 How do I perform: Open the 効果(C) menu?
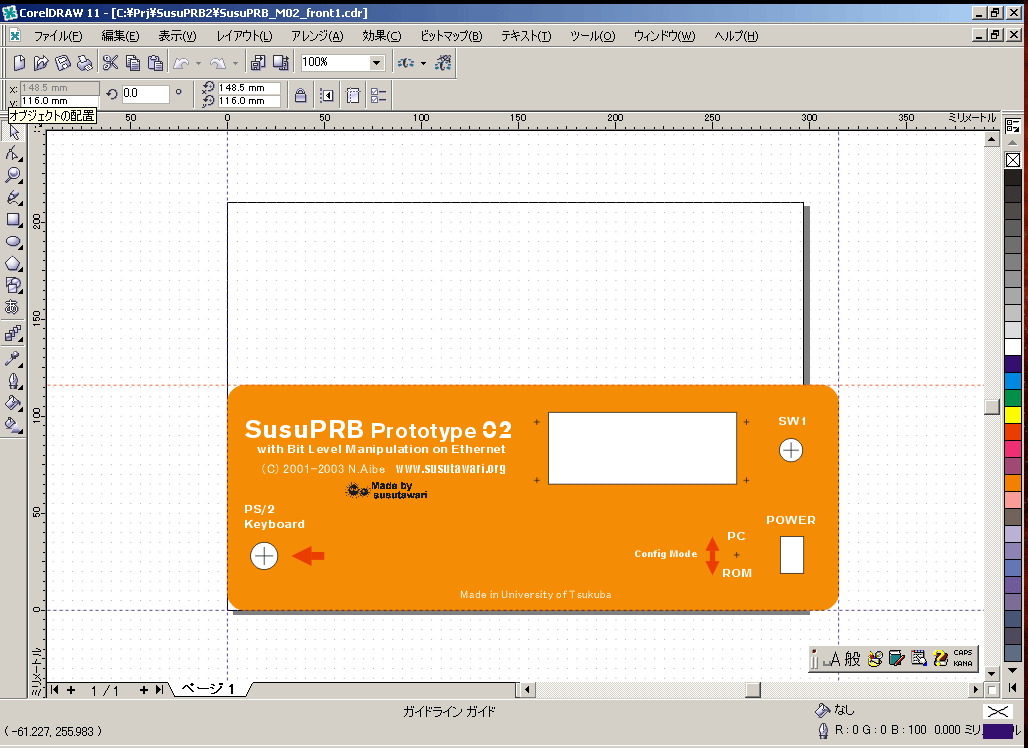click(x=382, y=36)
